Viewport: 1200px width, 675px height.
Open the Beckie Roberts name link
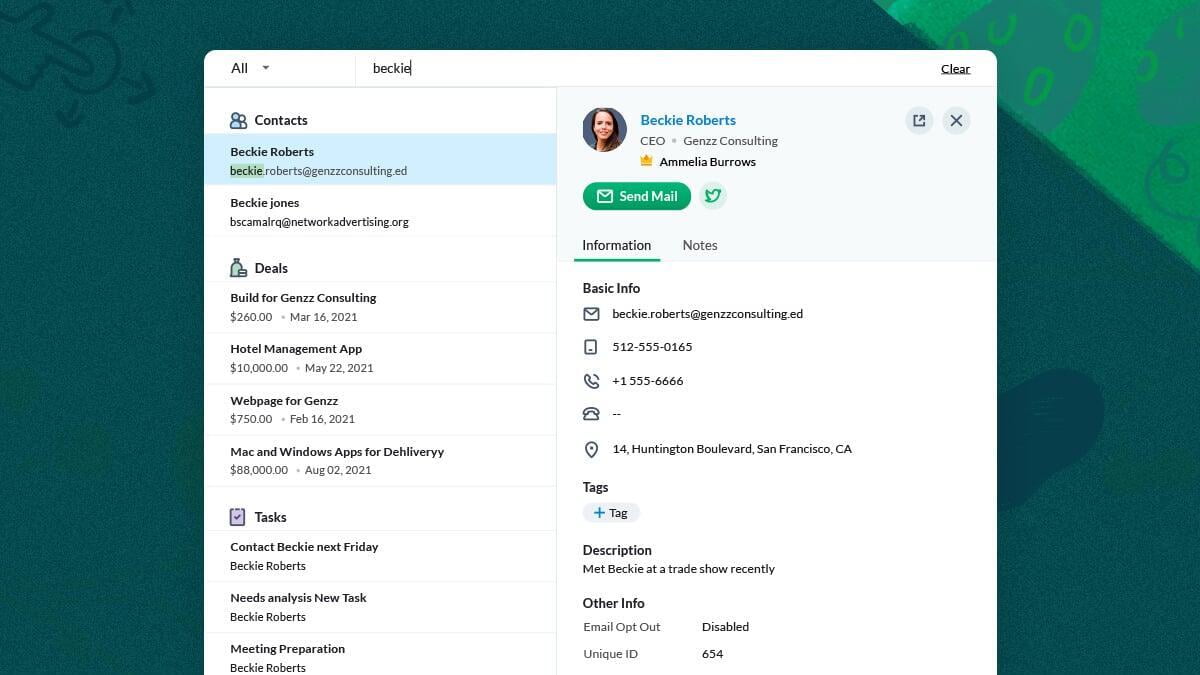click(x=688, y=120)
